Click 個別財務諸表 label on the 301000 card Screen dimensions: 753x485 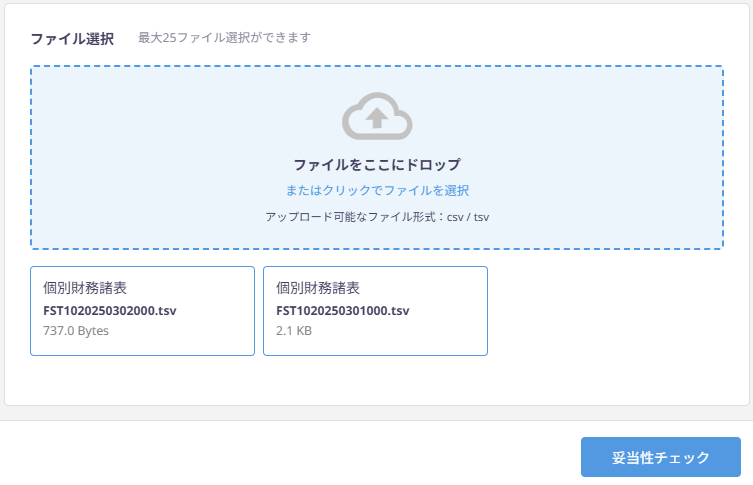[318, 288]
